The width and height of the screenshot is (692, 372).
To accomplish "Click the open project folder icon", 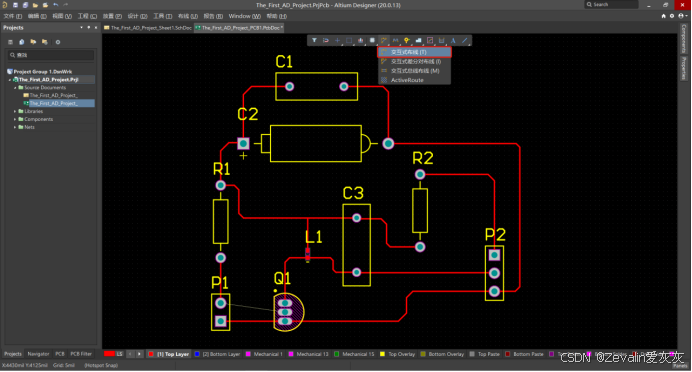I will [45, 5].
